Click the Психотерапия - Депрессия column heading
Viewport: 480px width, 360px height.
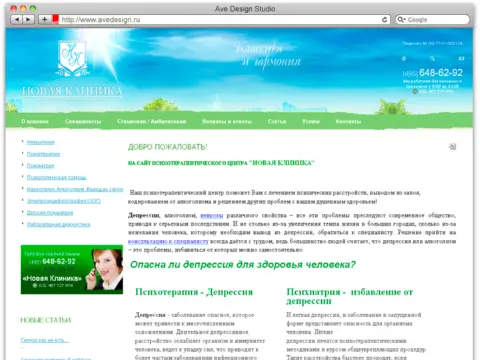pyautogui.click(x=194, y=292)
